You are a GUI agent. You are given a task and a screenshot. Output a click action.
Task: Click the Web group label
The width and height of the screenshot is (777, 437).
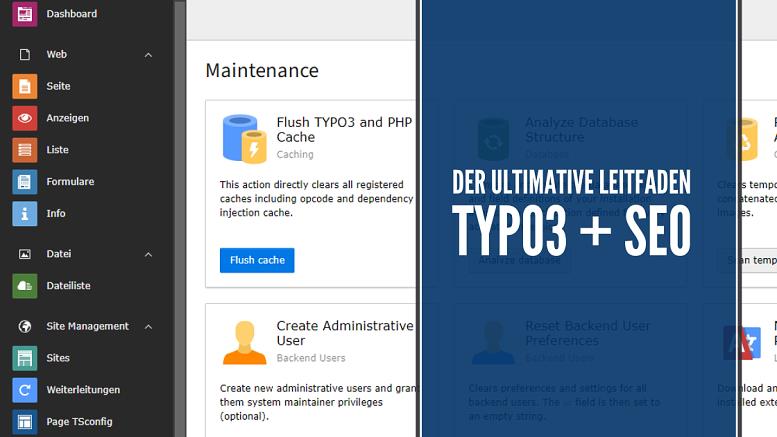pyautogui.click(x=56, y=55)
